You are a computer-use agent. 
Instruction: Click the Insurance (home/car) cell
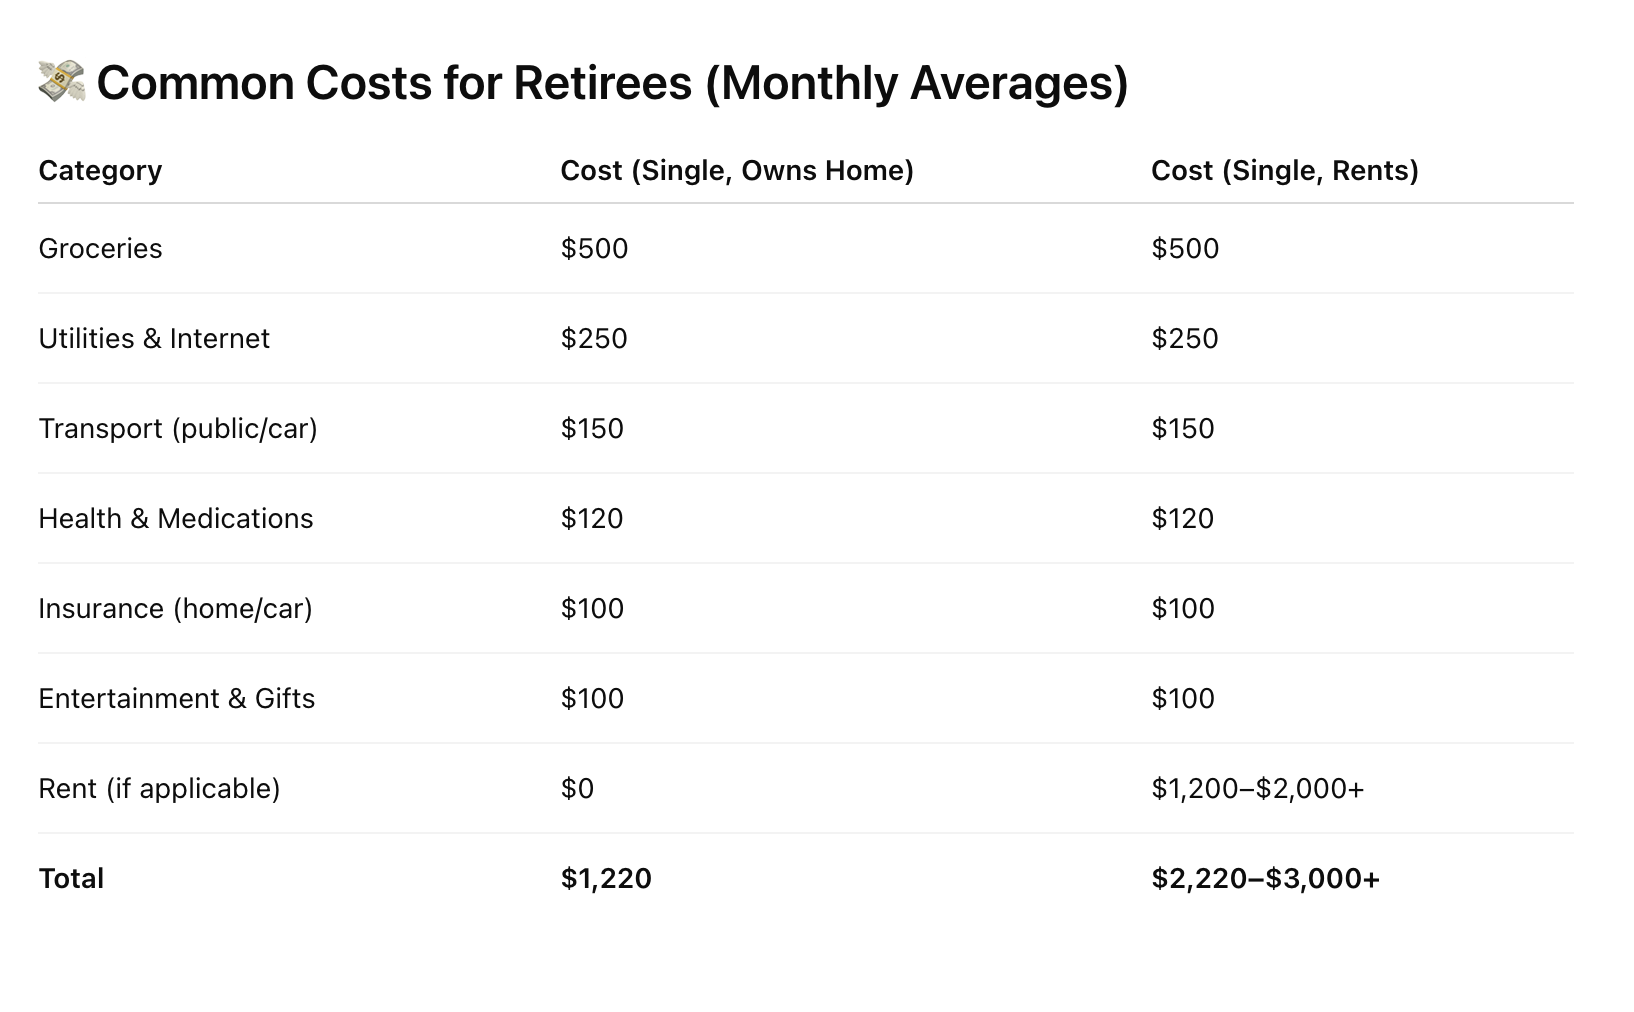pyautogui.click(x=175, y=608)
